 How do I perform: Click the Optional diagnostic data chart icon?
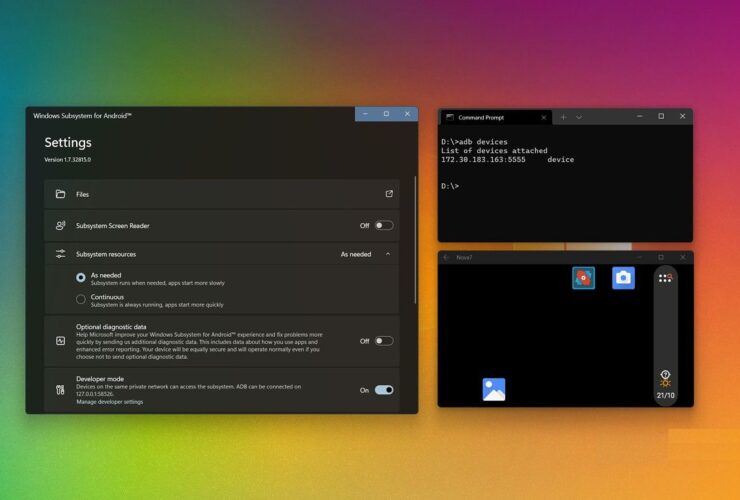coord(60,340)
